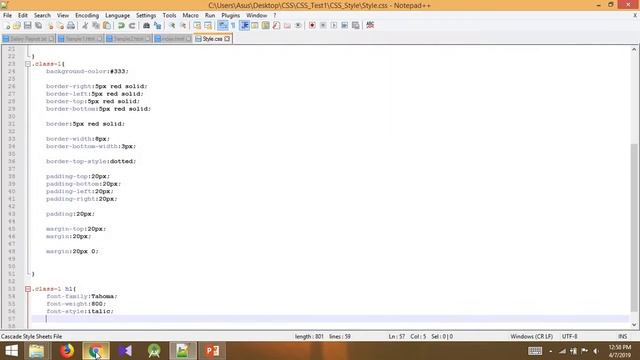Image resolution: width=640 pixels, height=360 pixels.
Task: Print the document with Print icon
Action: pos(71,25)
